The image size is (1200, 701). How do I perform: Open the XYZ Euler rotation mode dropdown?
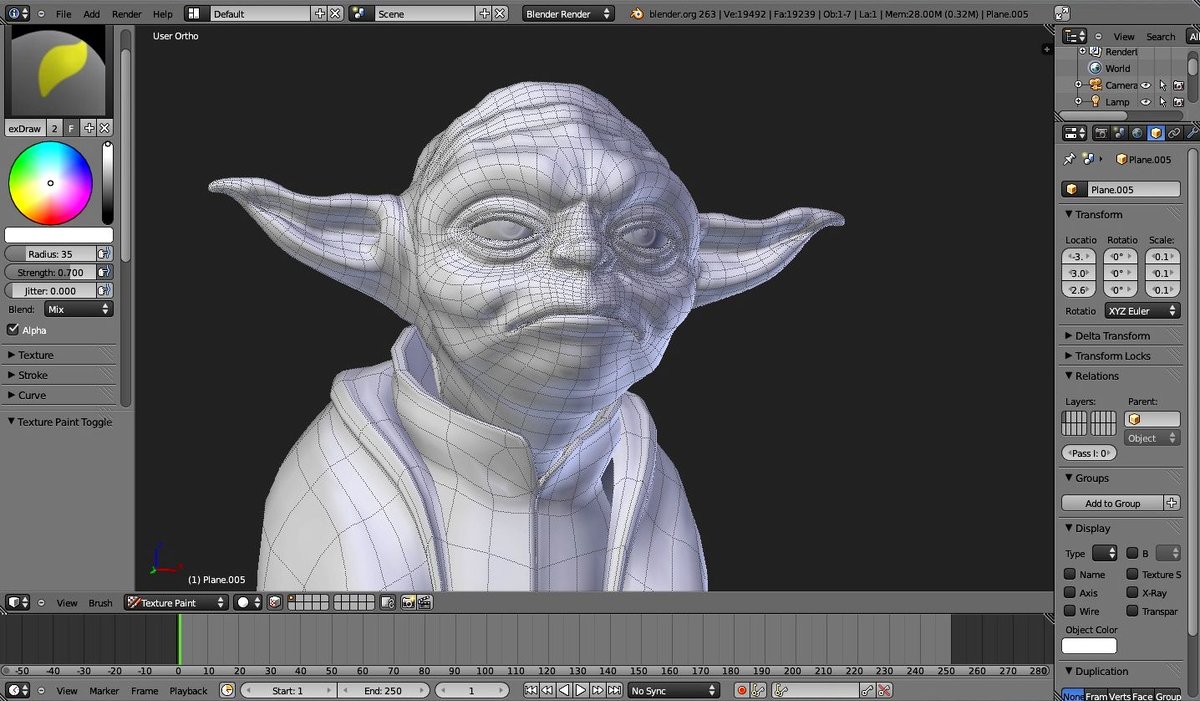click(1141, 311)
